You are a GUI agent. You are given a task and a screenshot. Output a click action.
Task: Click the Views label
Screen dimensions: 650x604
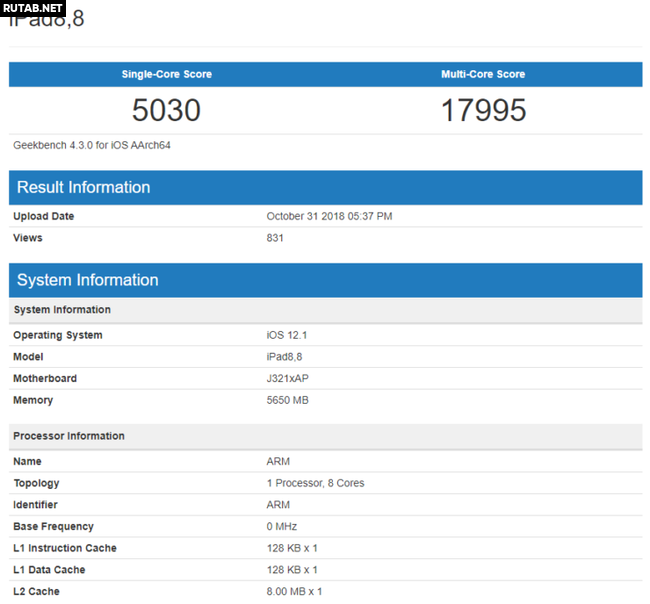pos(28,238)
